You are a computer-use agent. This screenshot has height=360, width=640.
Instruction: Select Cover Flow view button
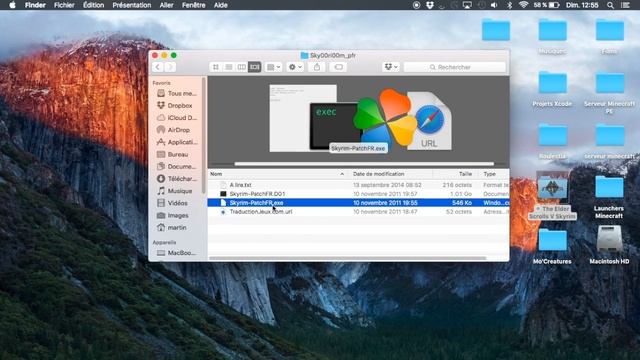tap(255, 67)
